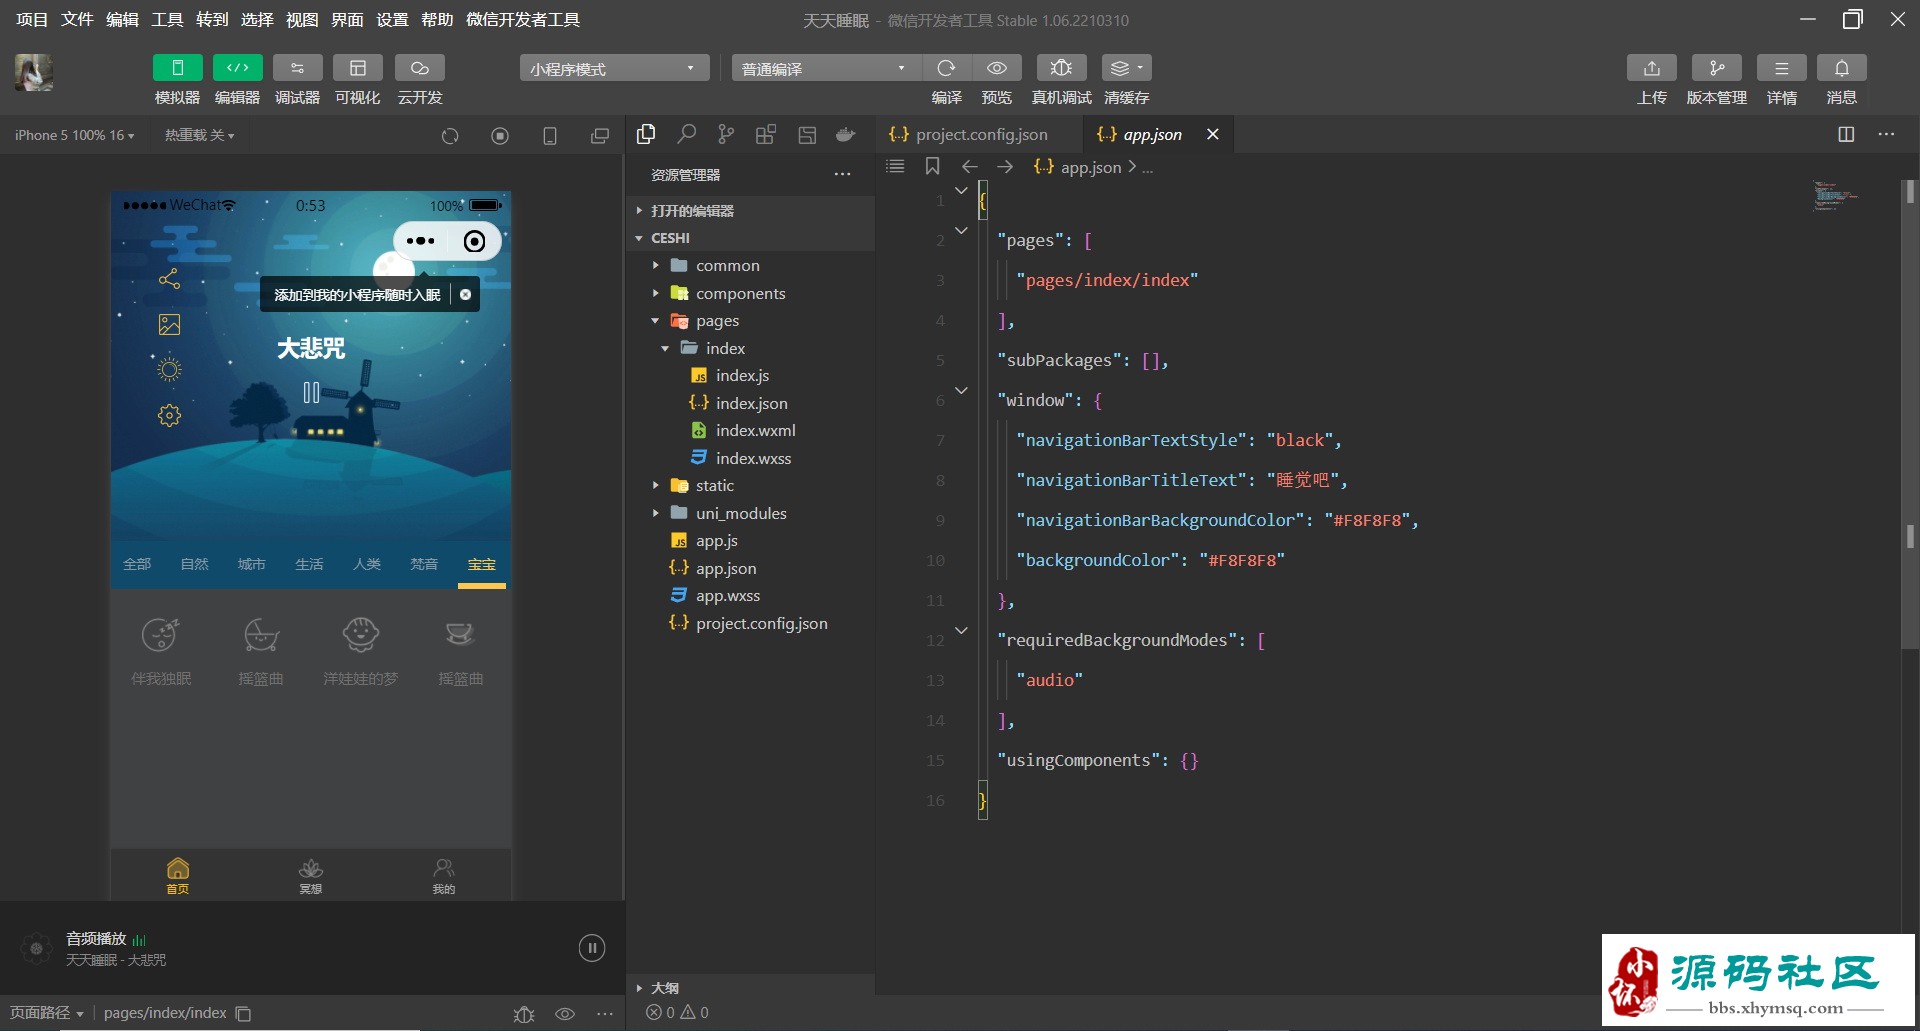Click the simulator share icon
1920x1031 pixels.
[x=169, y=279]
